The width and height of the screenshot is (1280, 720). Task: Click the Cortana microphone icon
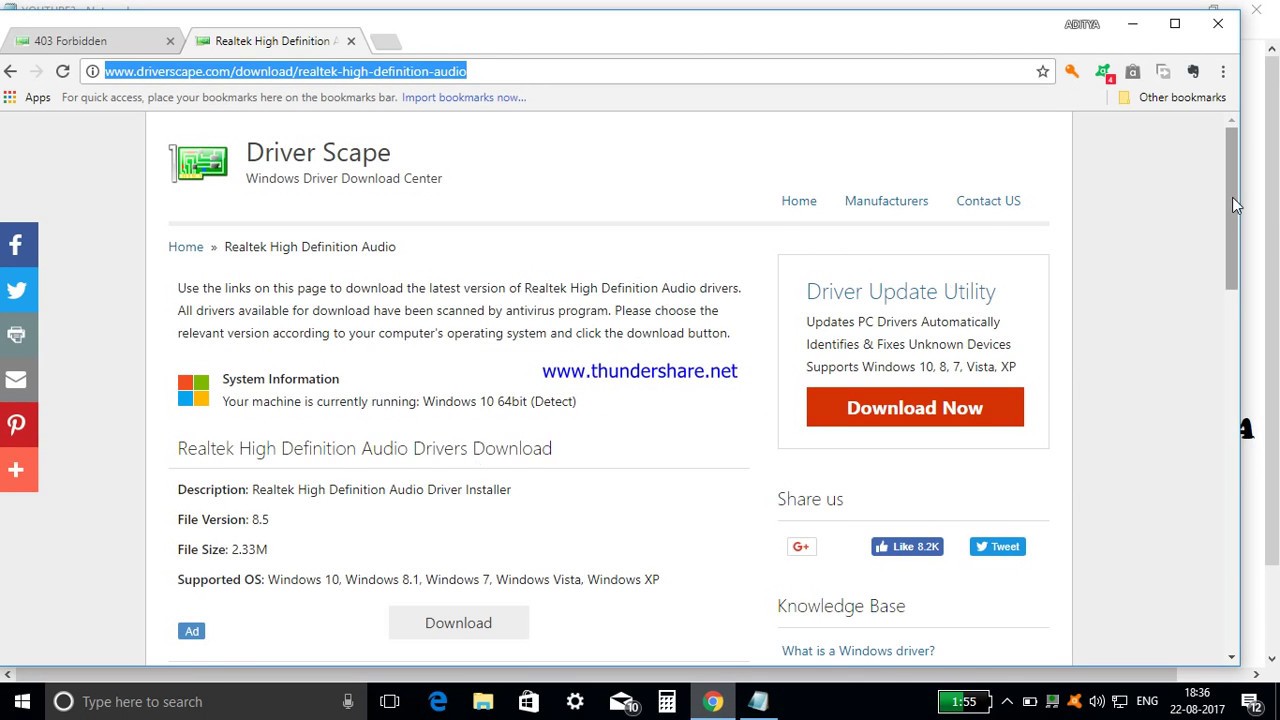pyautogui.click(x=348, y=701)
